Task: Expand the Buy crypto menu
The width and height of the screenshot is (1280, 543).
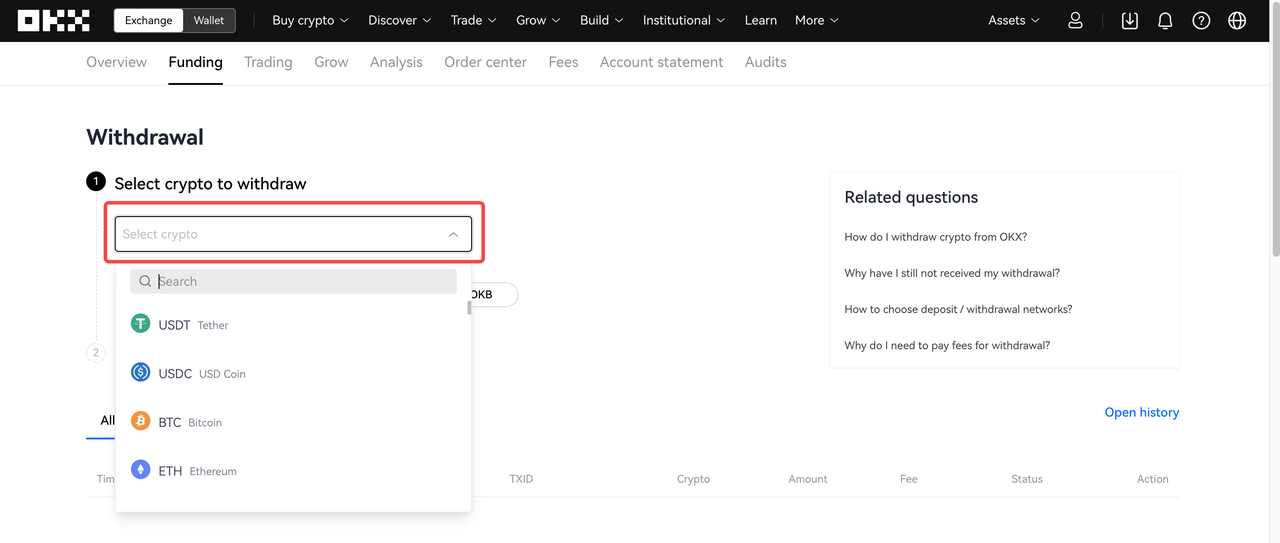Action: [x=310, y=20]
